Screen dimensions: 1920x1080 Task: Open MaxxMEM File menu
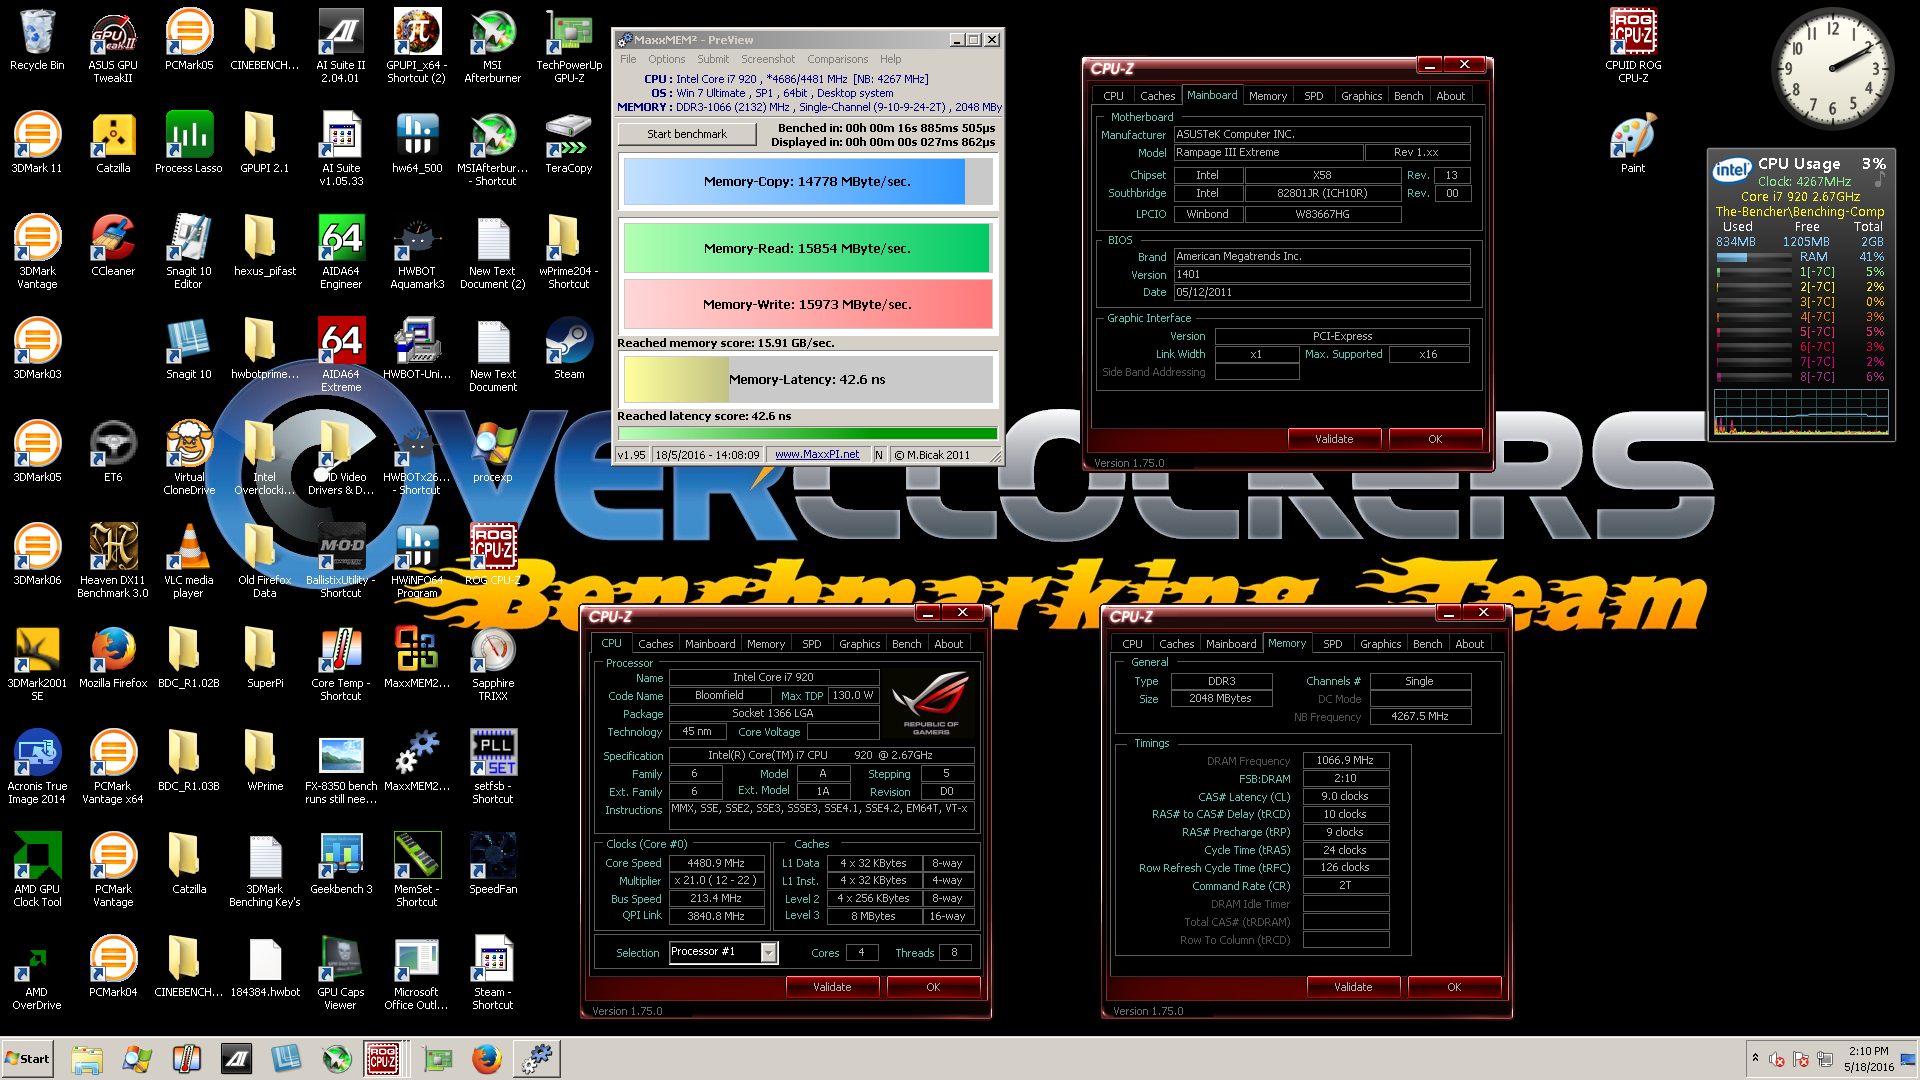(628, 59)
